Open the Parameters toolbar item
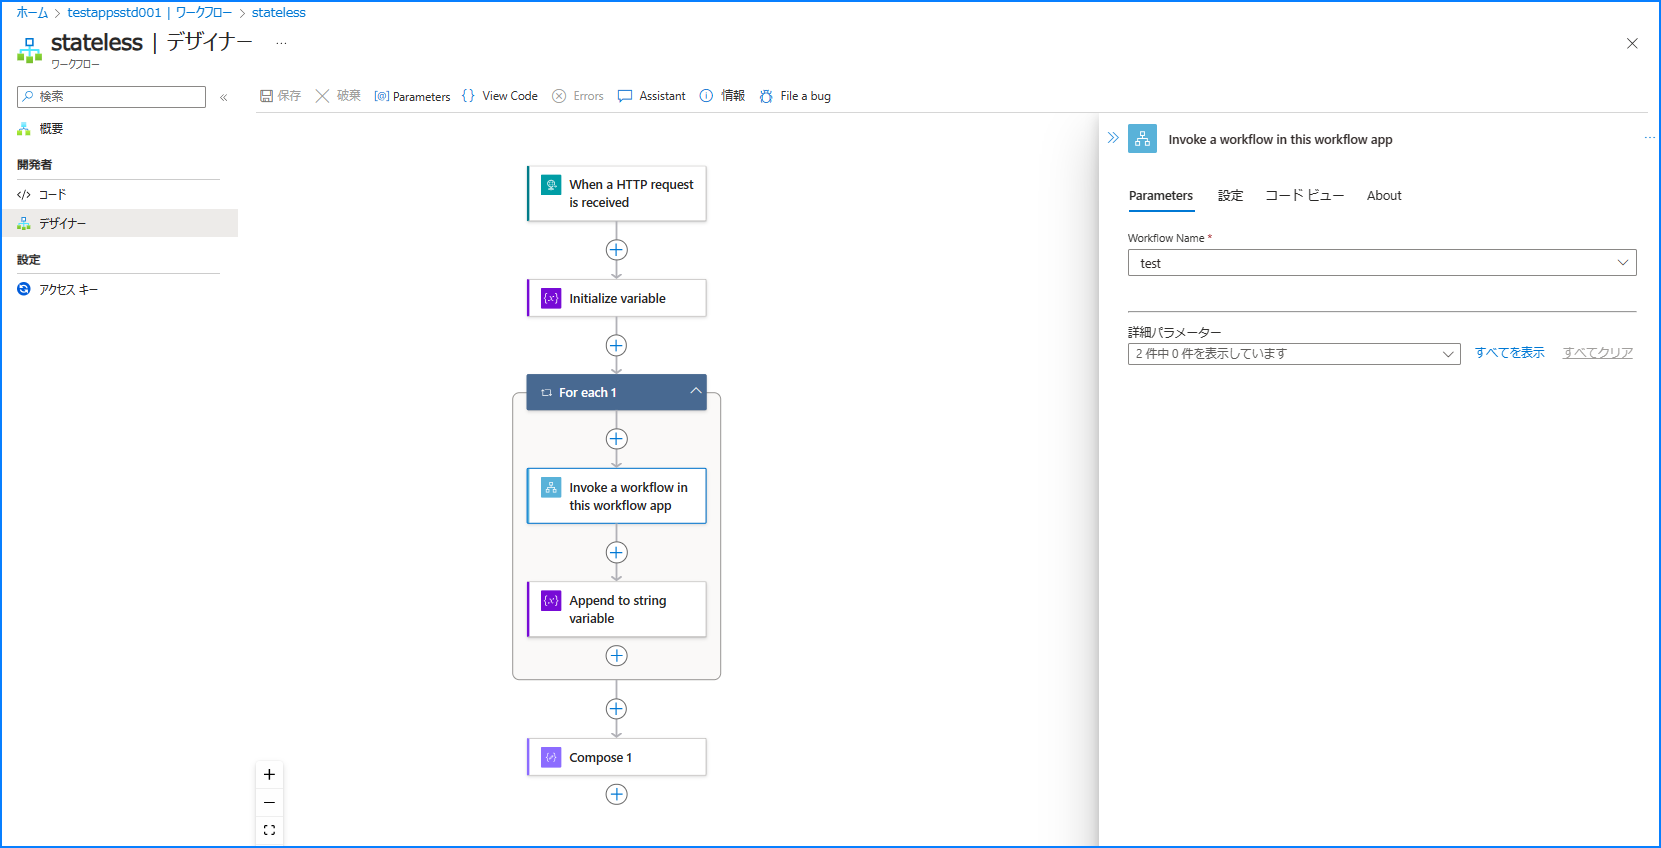Image resolution: width=1661 pixels, height=848 pixels. pyautogui.click(x=412, y=96)
